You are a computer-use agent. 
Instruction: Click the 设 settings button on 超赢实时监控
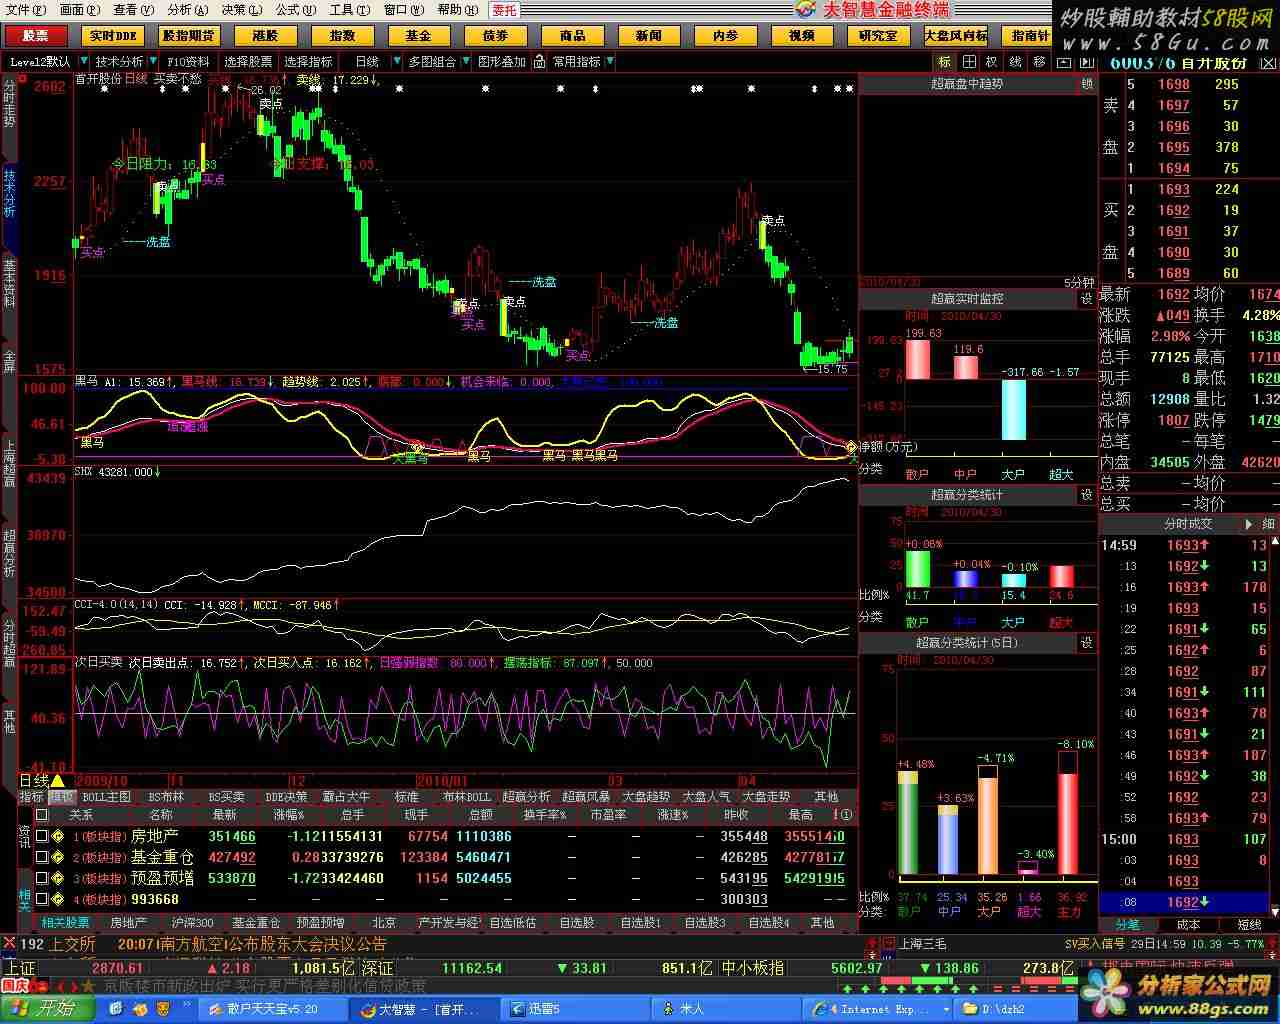click(1087, 299)
